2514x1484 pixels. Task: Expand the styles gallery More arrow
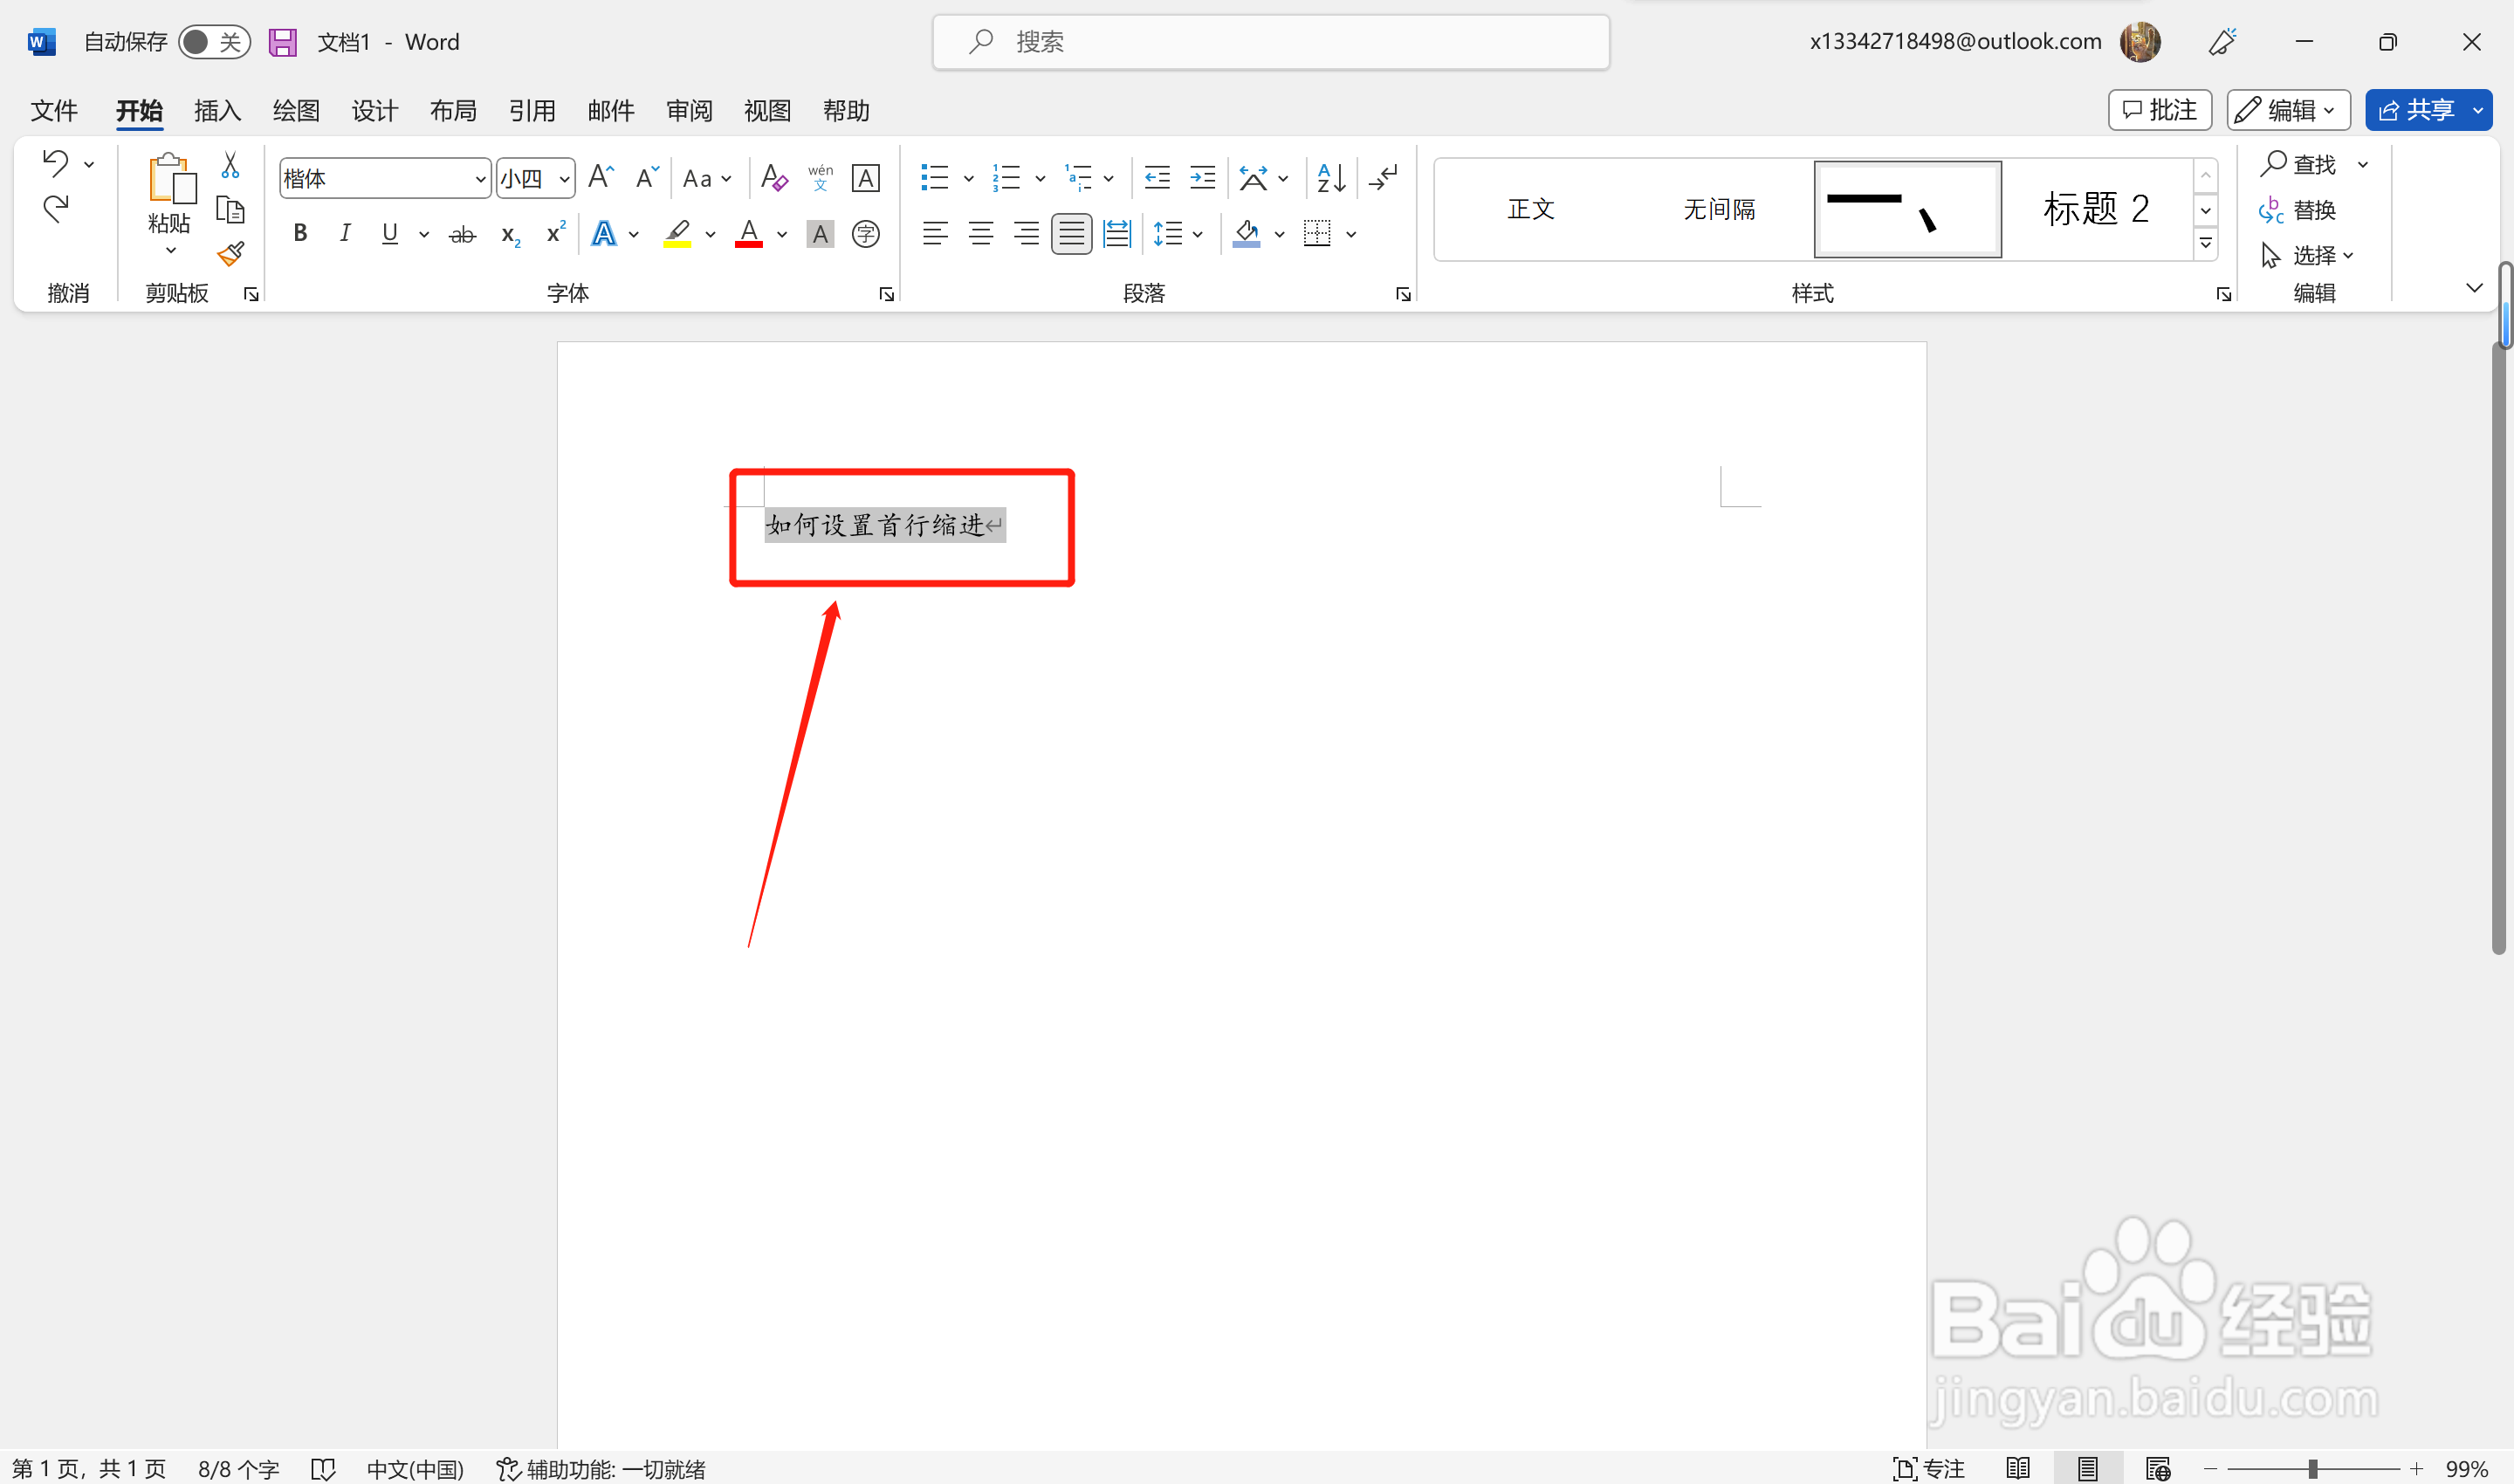click(x=2206, y=243)
